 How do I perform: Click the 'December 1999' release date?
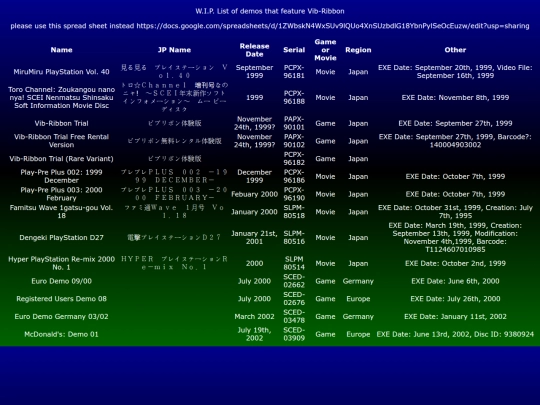coord(255,176)
